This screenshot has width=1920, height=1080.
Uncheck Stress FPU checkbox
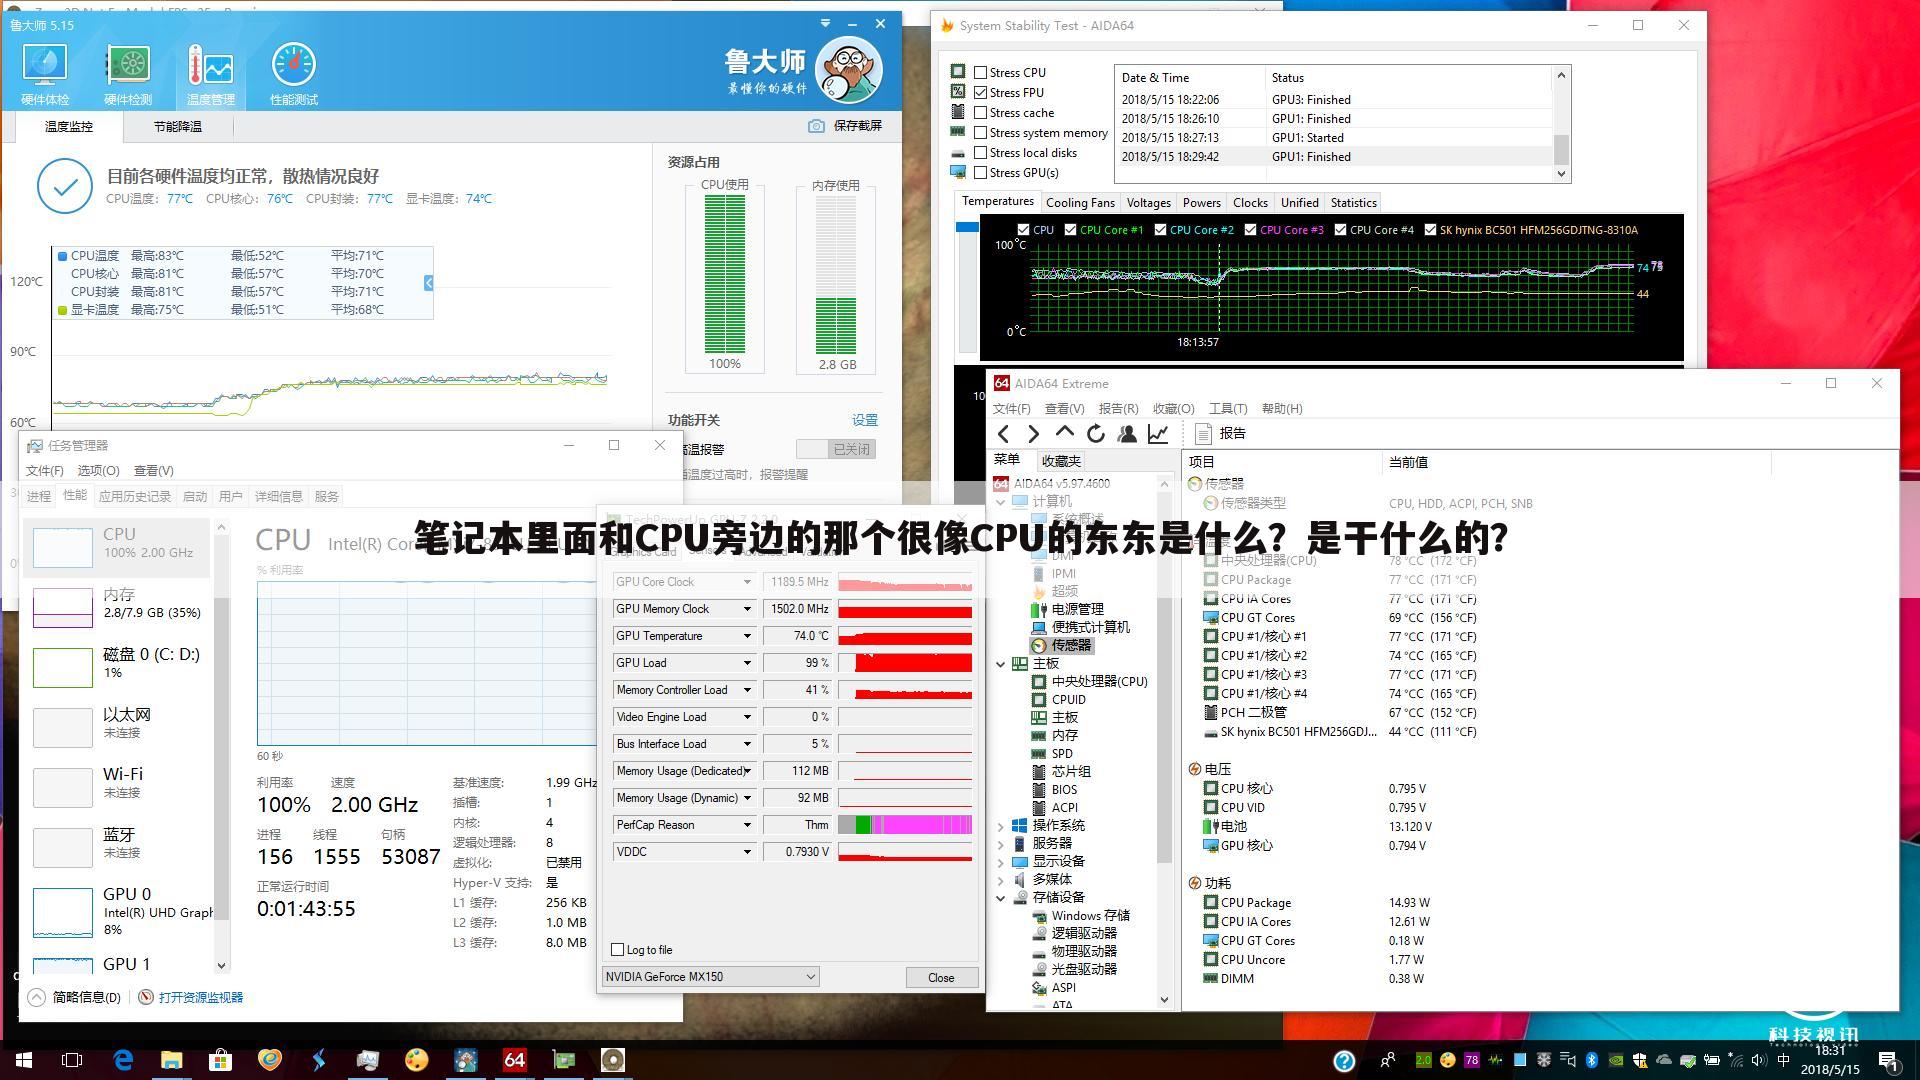981,93
